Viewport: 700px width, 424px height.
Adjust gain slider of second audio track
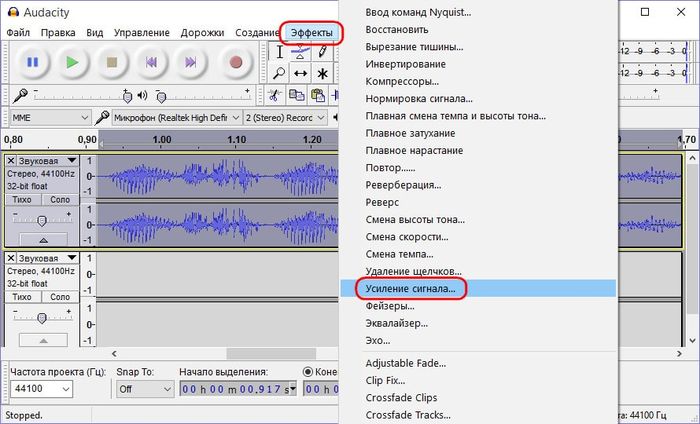pyautogui.click(x=42, y=318)
